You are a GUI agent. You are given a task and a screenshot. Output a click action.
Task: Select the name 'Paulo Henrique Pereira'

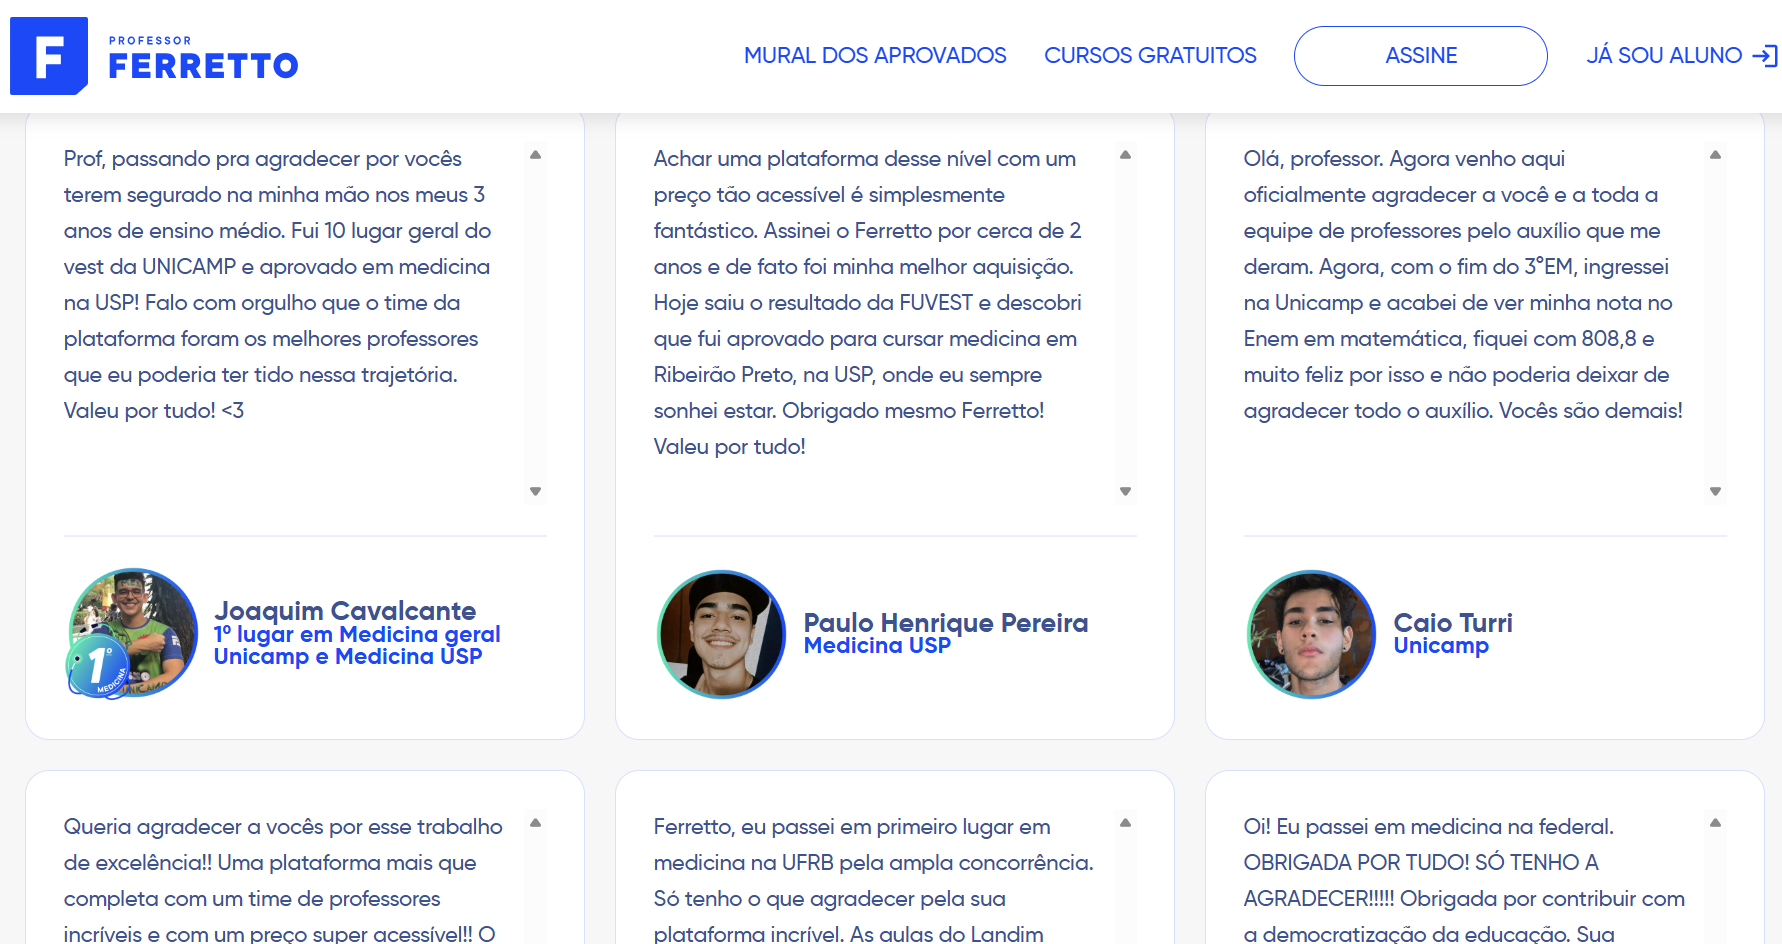(x=946, y=623)
